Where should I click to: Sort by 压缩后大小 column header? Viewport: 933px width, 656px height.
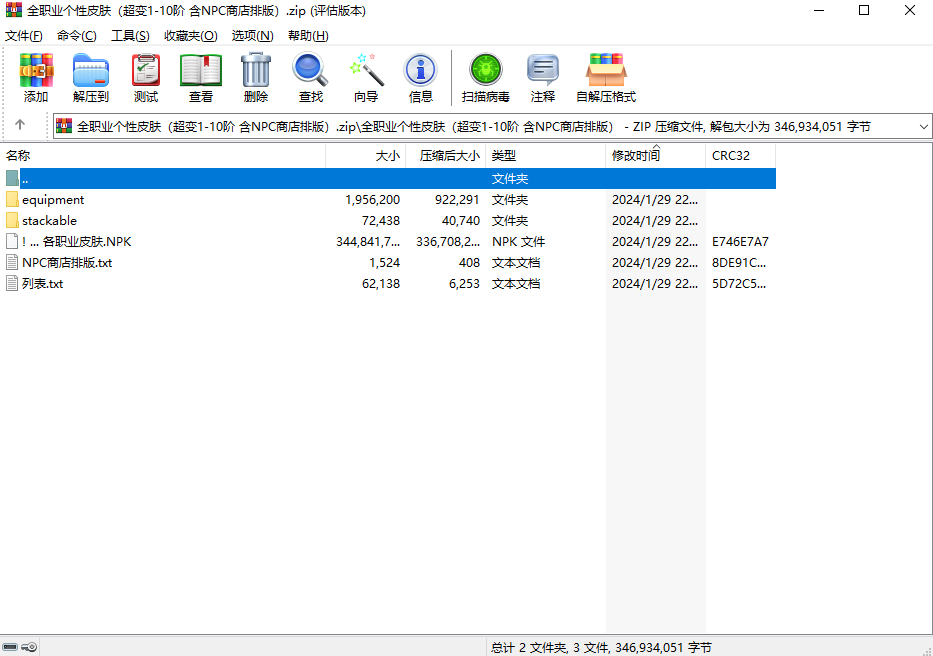(x=446, y=155)
